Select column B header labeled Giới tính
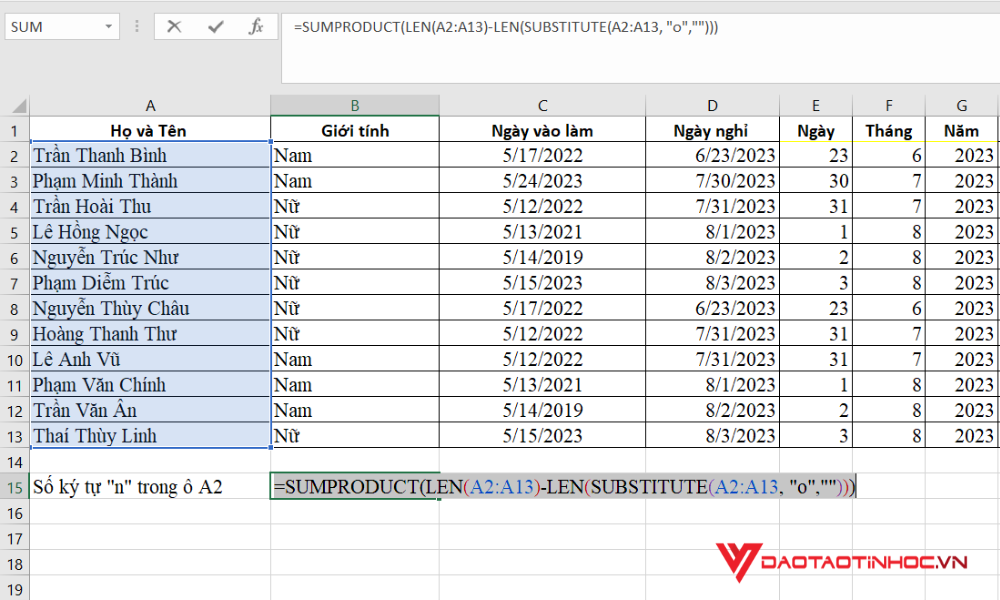This screenshot has height=600, width=1000. [354, 105]
